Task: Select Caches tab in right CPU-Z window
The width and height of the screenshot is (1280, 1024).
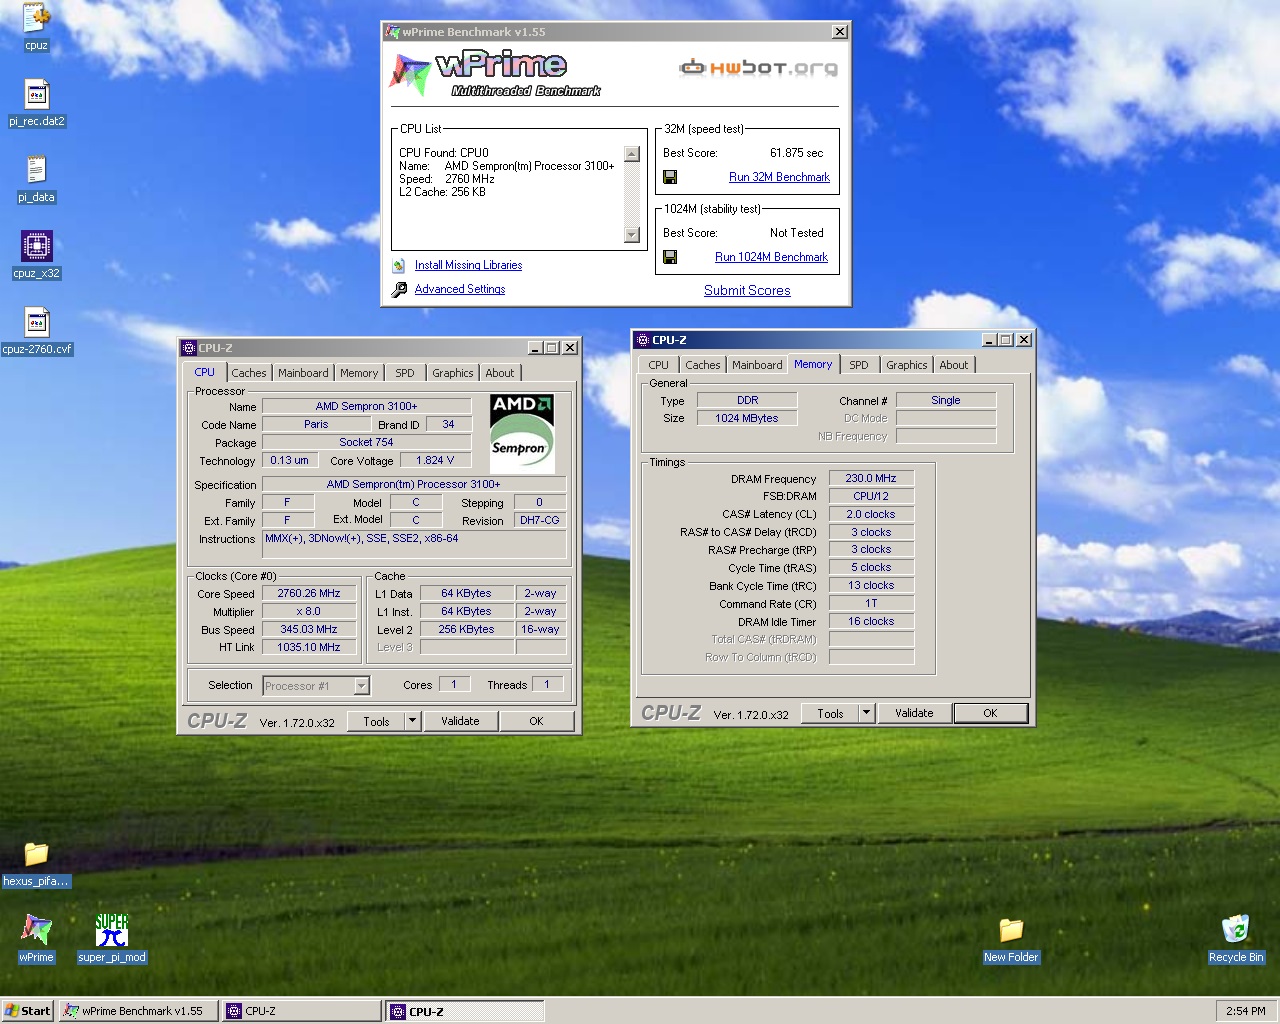Action: click(703, 365)
